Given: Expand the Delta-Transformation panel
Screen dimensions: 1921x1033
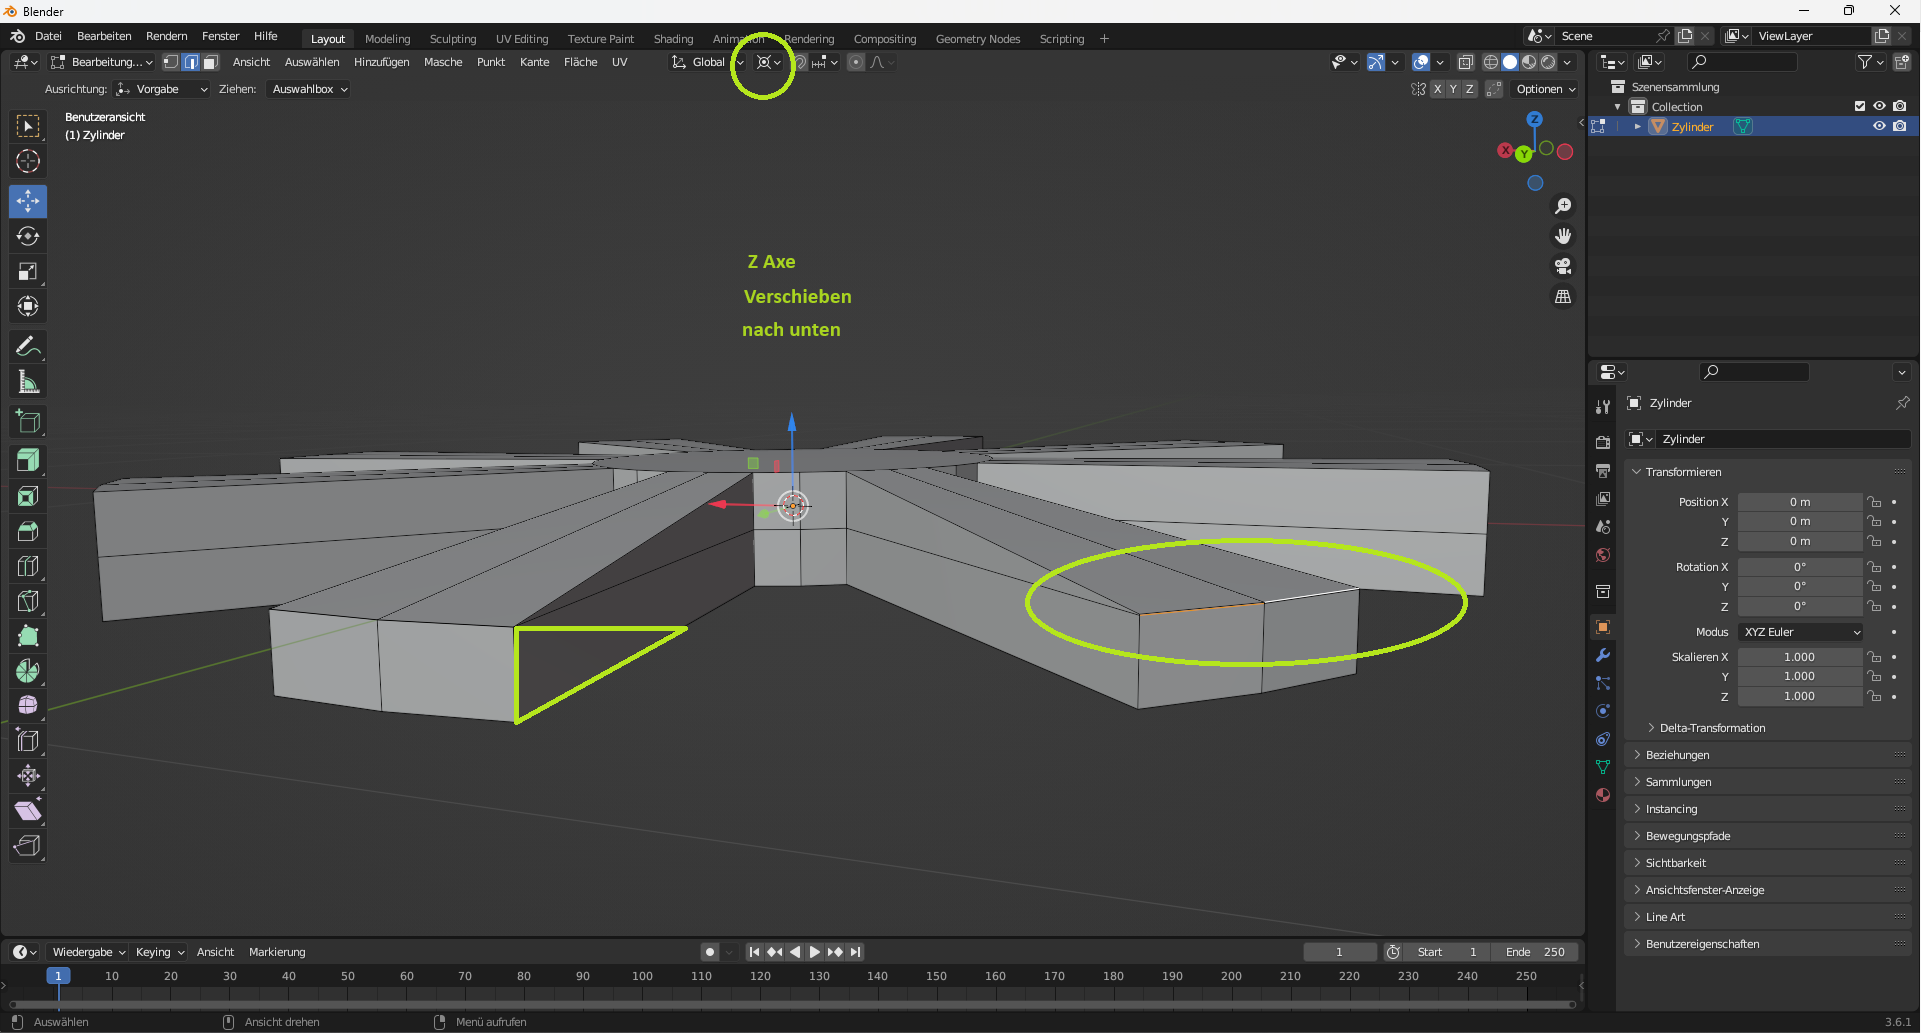Looking at the screenshot, I should [x=1712, y=728].
